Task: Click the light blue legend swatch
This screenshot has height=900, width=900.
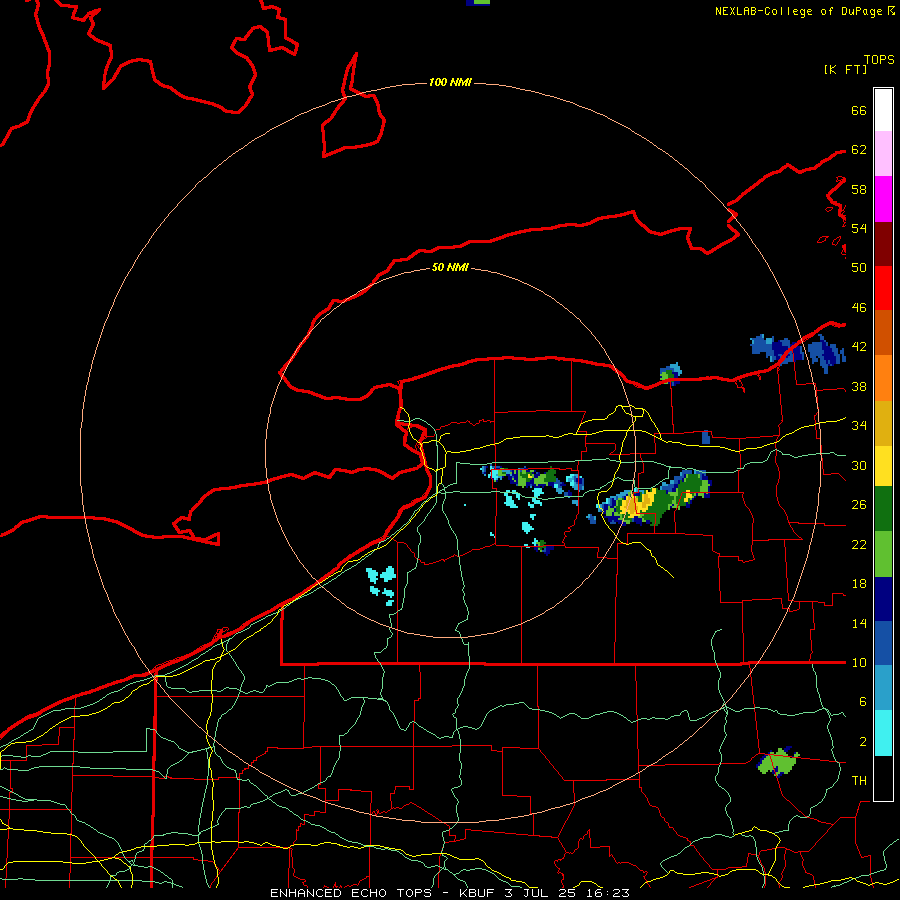Action: click(x=883, y=688)
